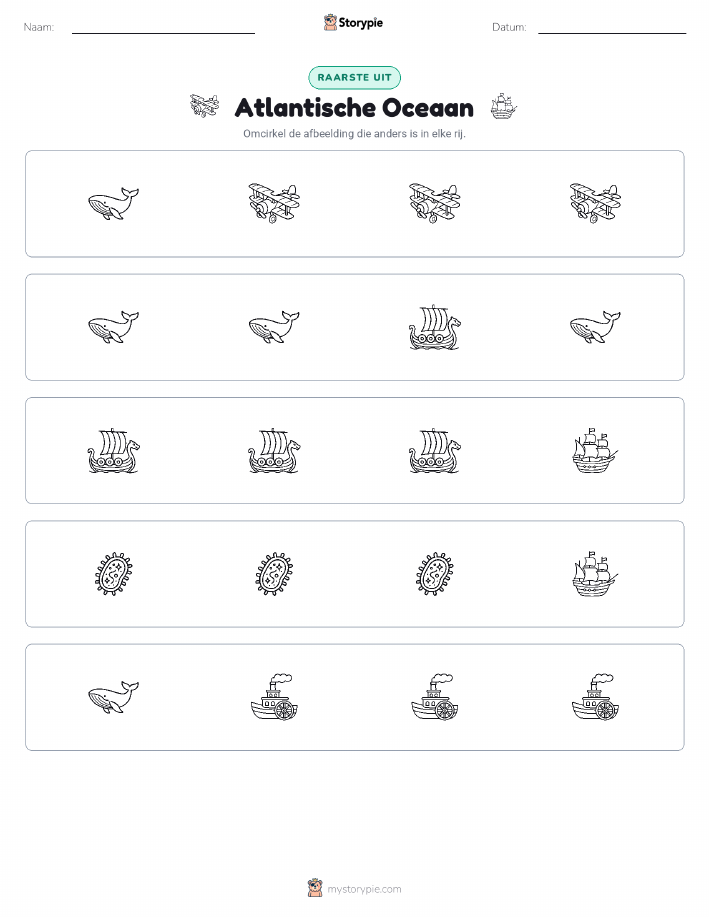Click the whale in the steamboat row
The height and width of the screenshot is (917, 709).
(113, 697)
